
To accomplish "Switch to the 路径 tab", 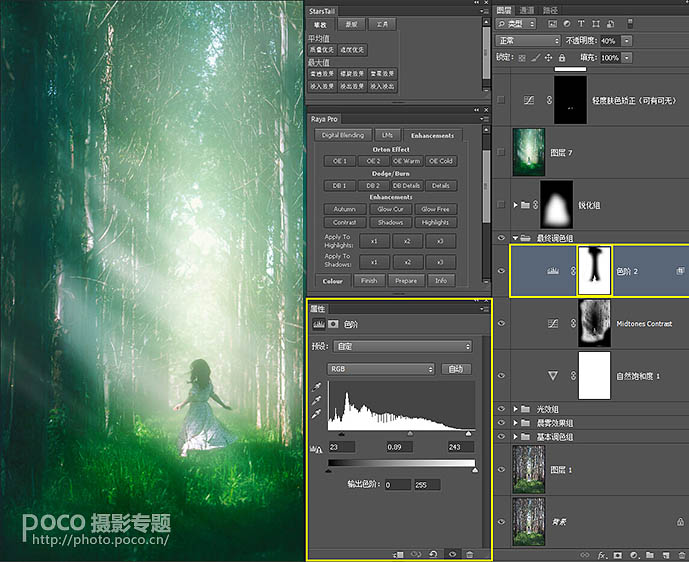I will [x=550, y=10].
